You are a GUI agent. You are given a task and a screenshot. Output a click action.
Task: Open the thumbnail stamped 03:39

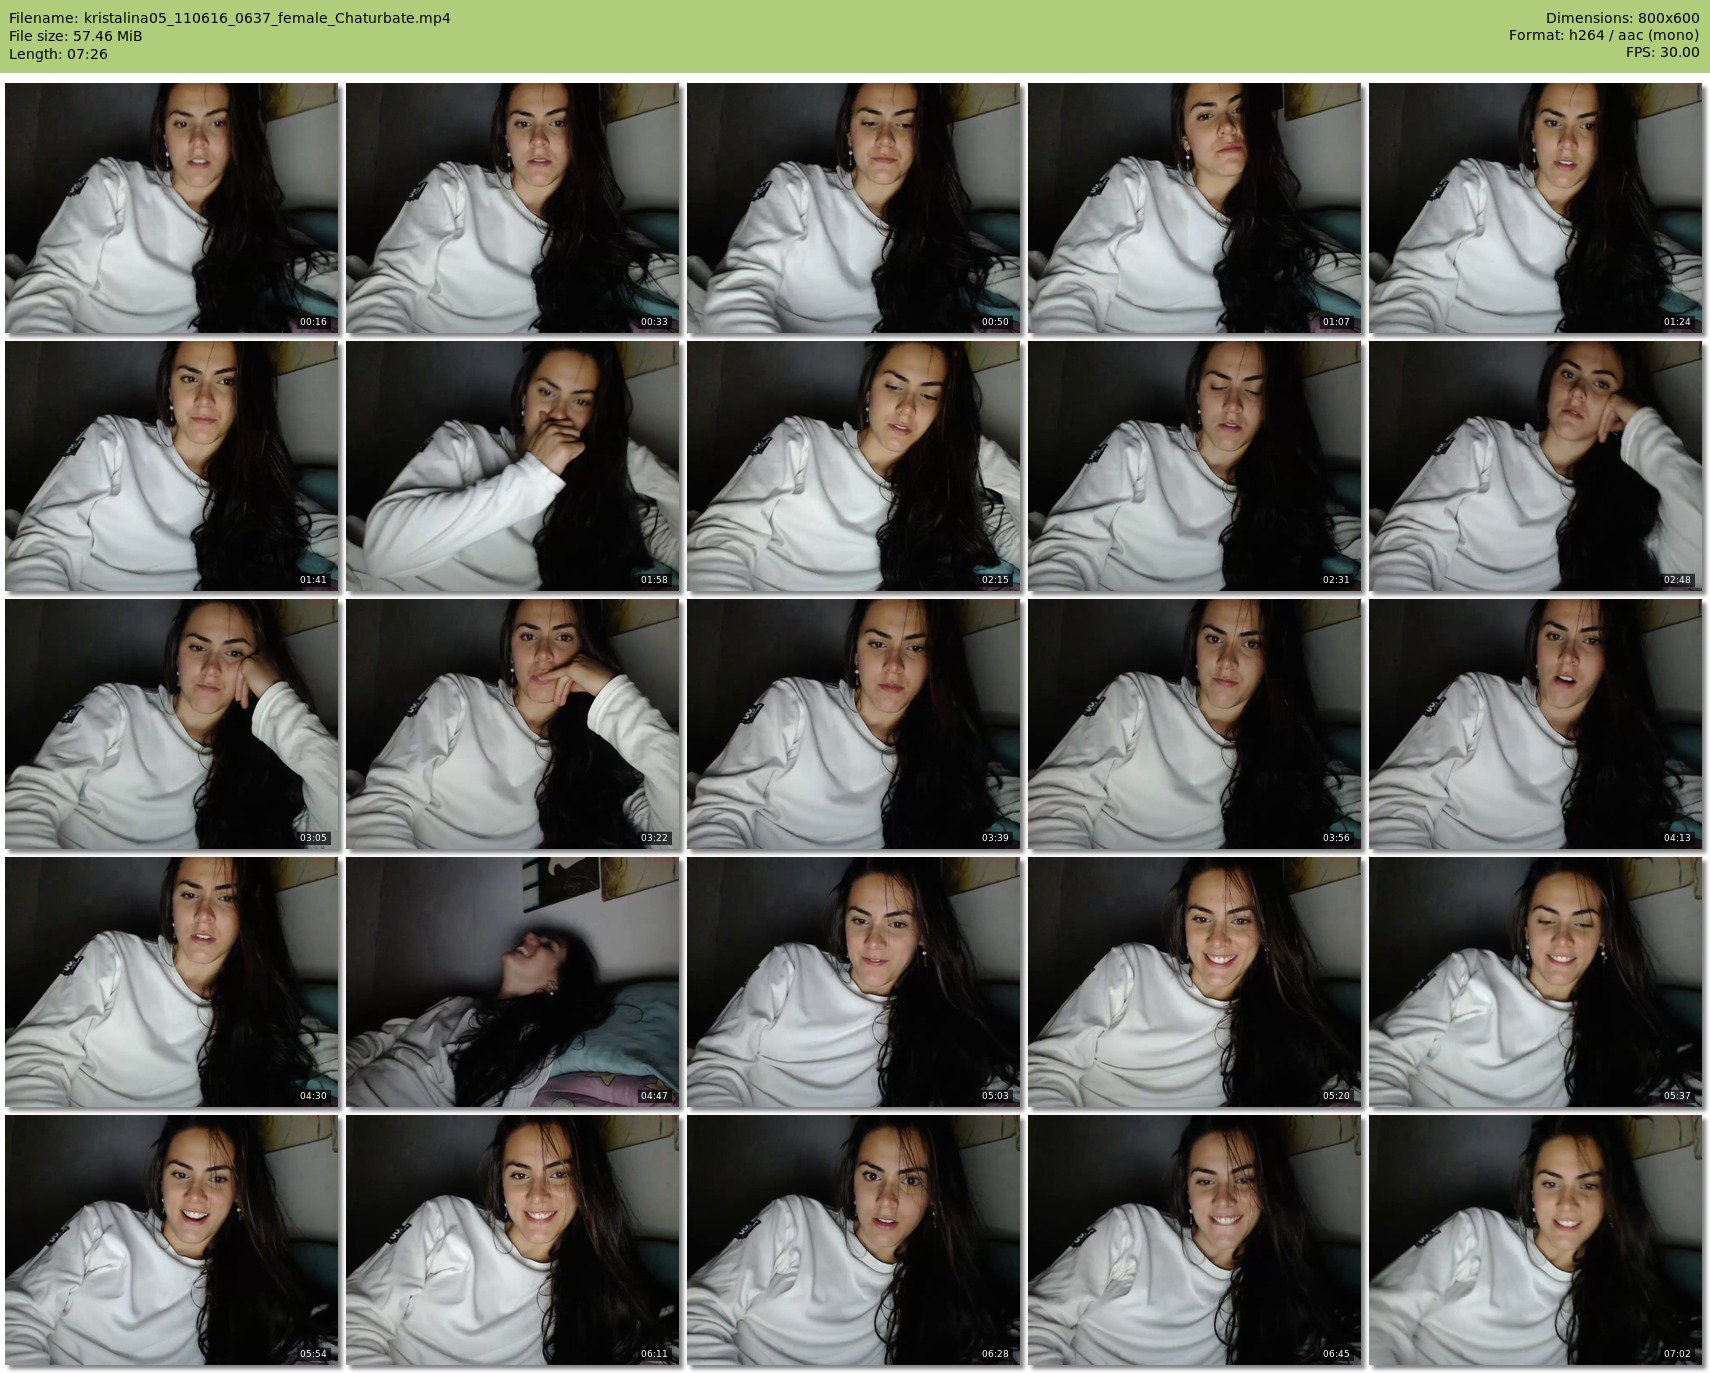[x=854, y=723]
